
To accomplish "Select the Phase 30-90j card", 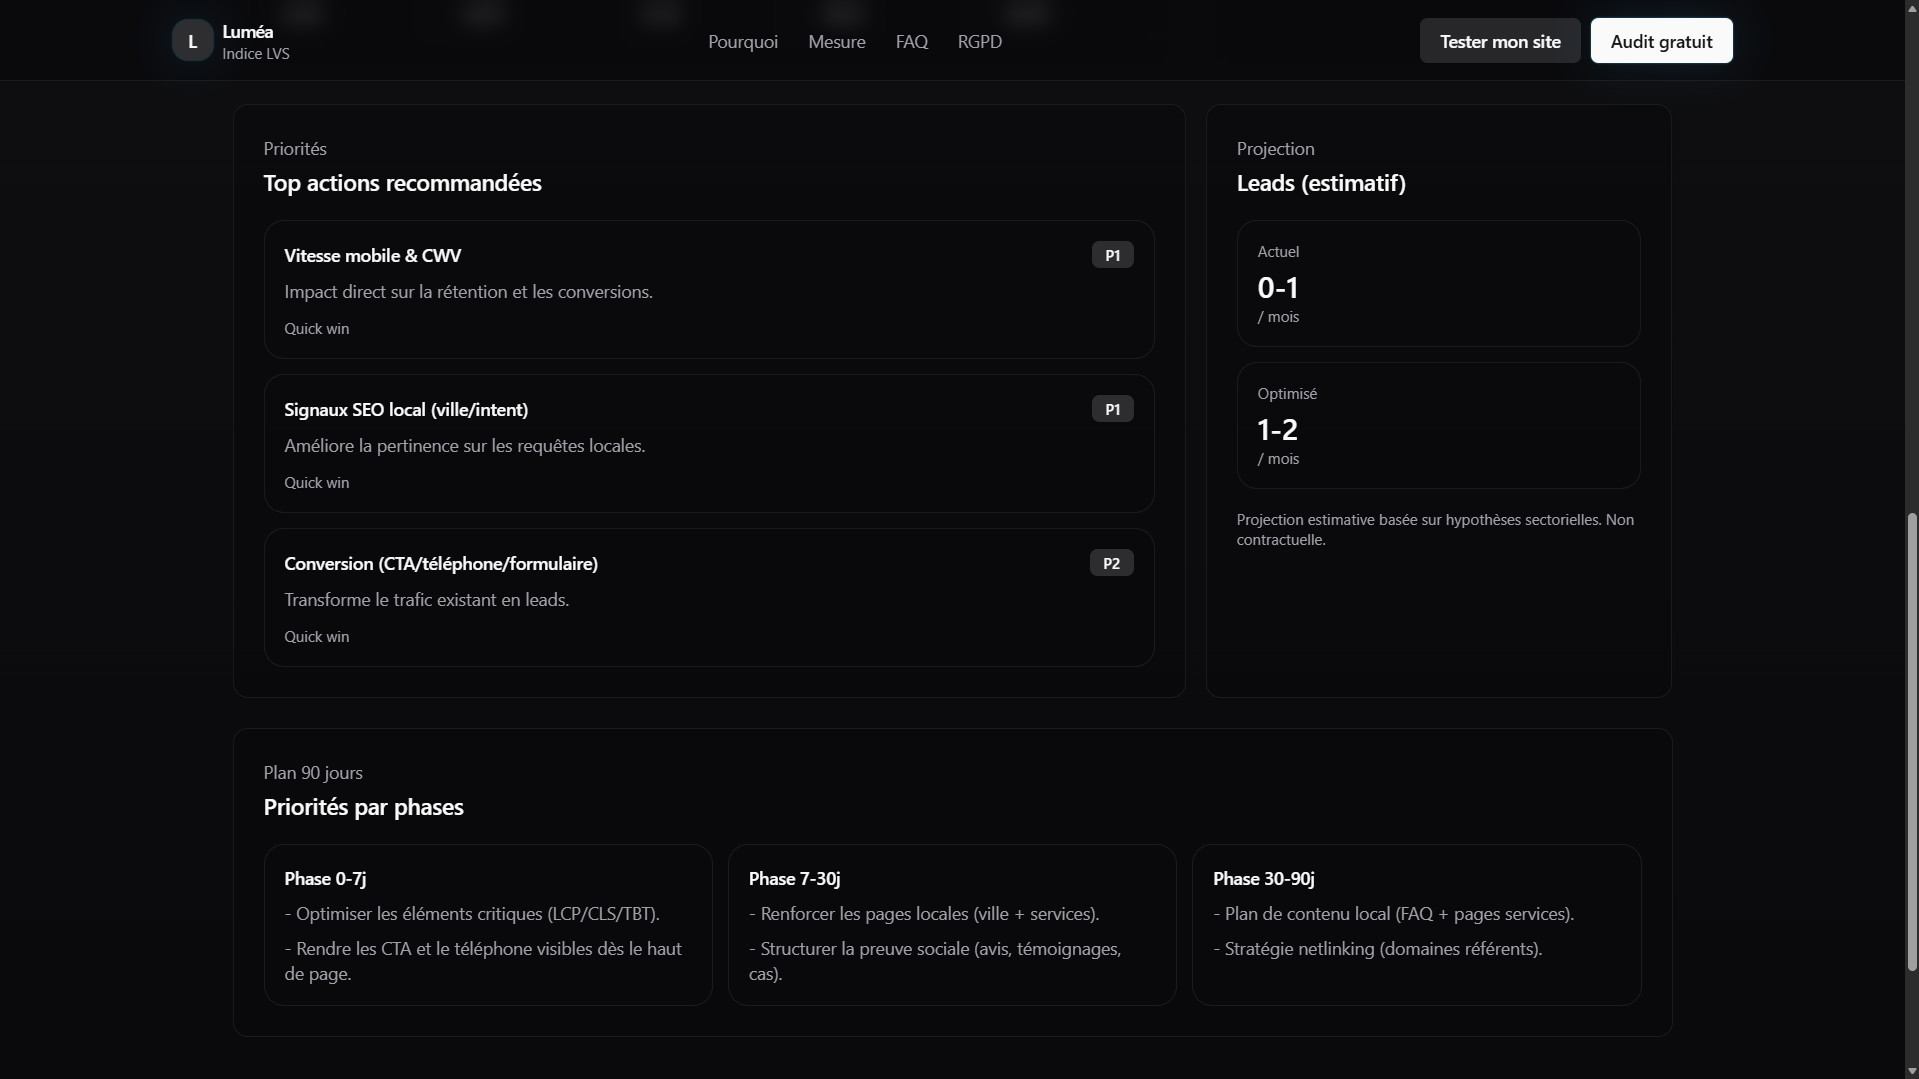I will [x=1415, y=925].
